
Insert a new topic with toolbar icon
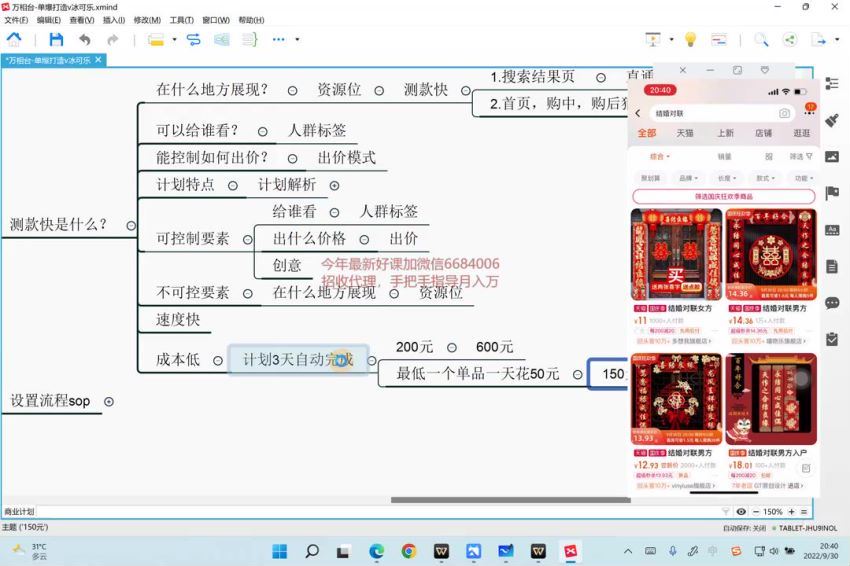[x=156, y=39]
